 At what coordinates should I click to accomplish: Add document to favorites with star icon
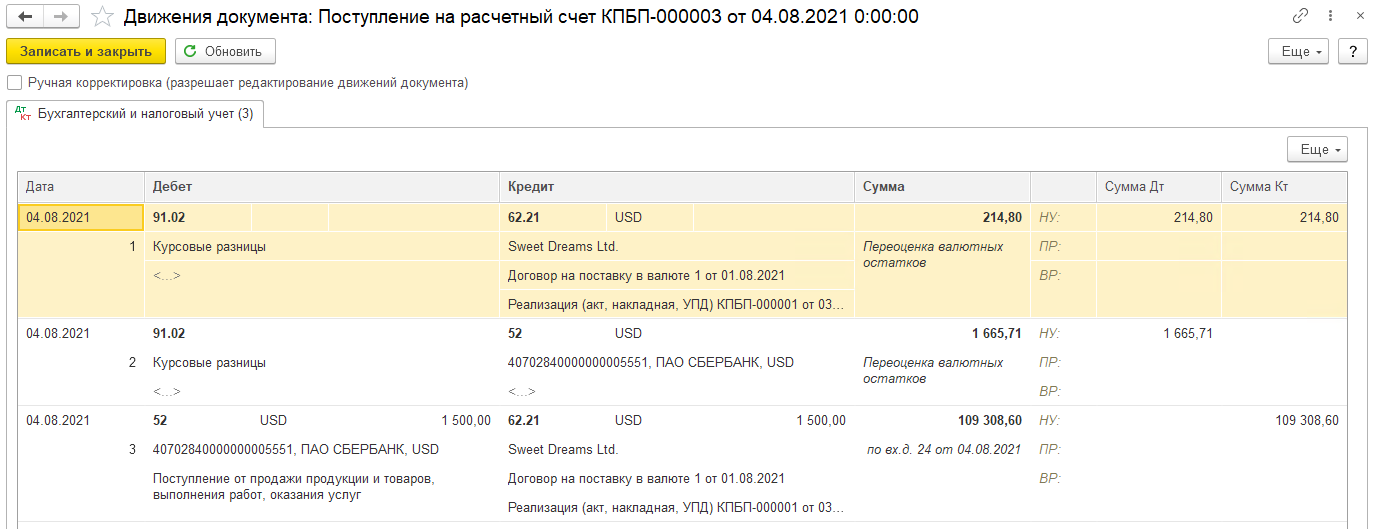pyautogui.click(x=102, y=16)
